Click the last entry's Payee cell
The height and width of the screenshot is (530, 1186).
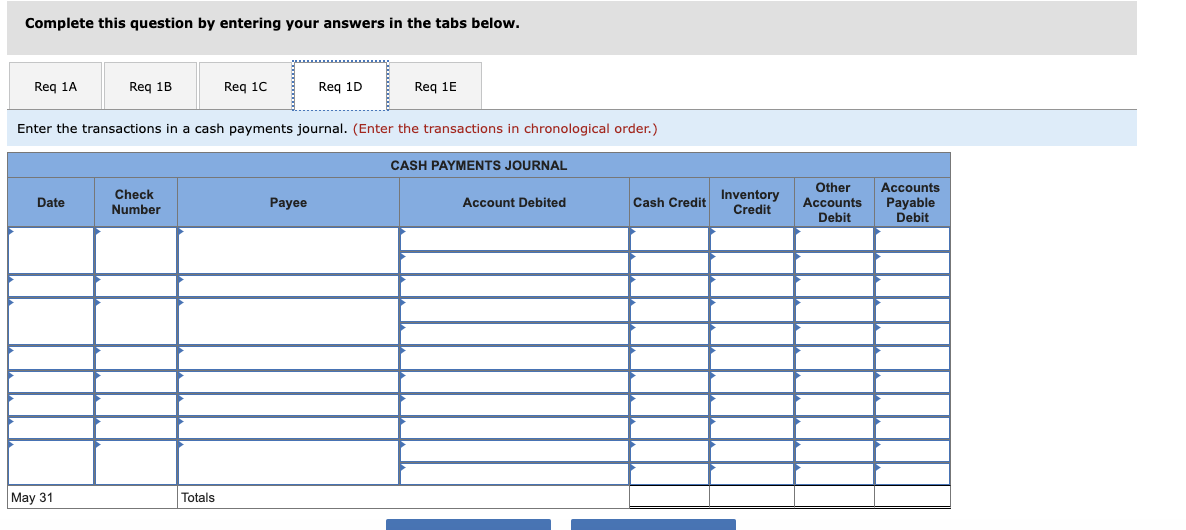coord(288,462)
